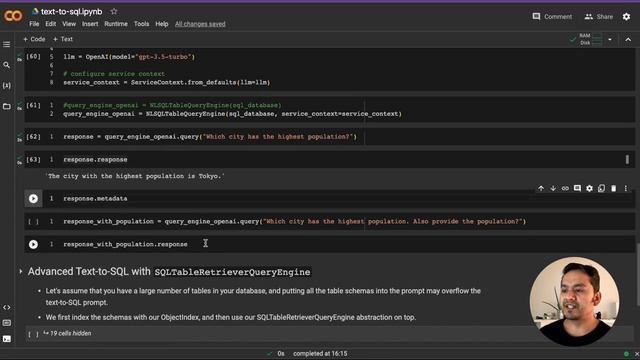Screen dimensions: 640x360
Task: Open the Colab logo home link
Action: coord(13,16)
